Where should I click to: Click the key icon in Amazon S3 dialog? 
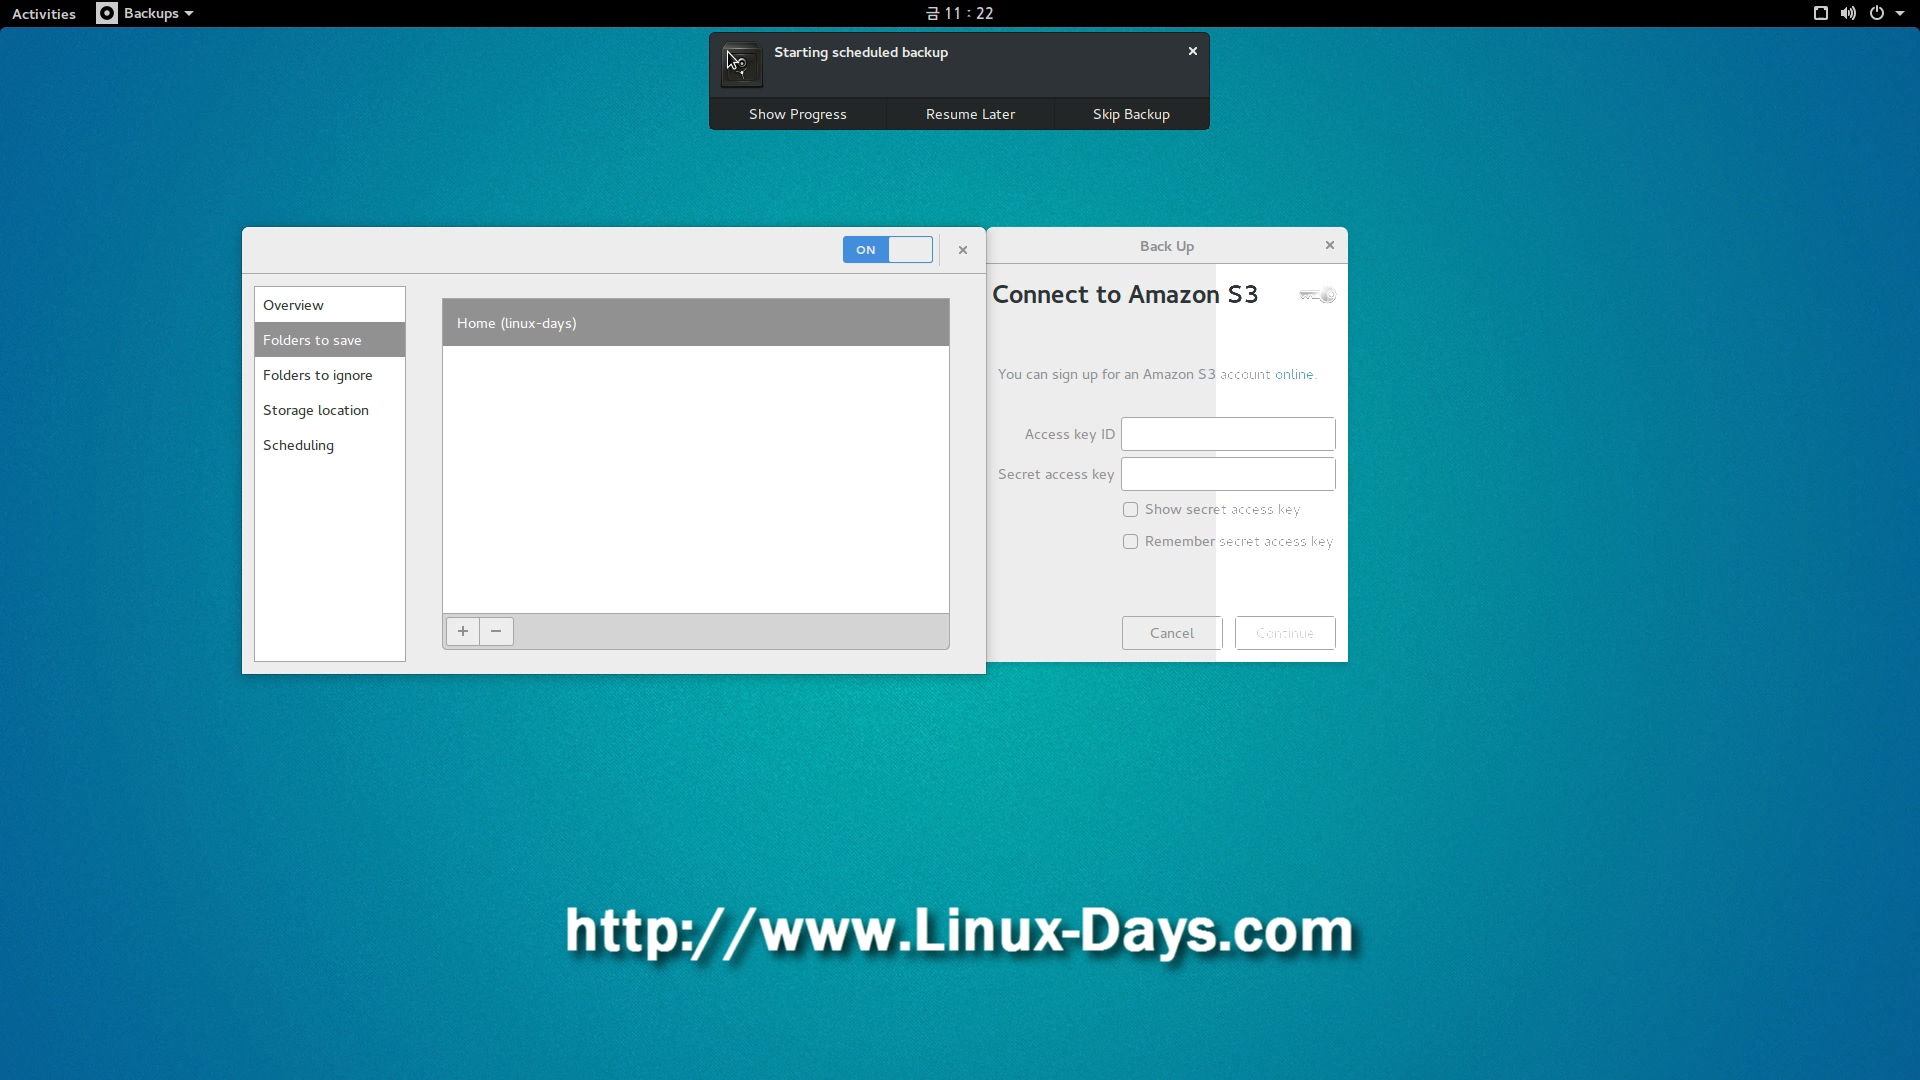[1317, 295]
